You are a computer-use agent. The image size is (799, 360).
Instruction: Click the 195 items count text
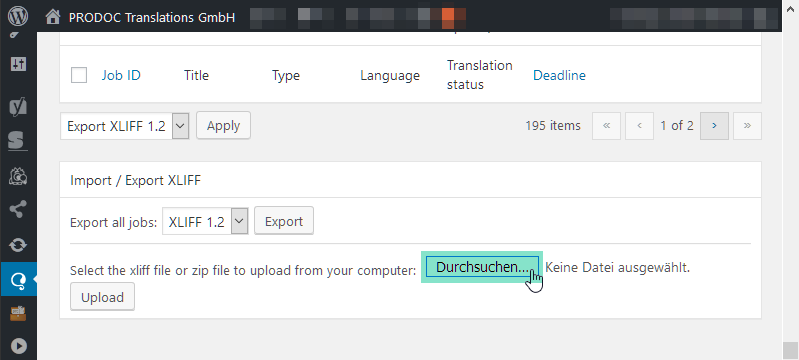pyautogui.click(x=553, y=125)
